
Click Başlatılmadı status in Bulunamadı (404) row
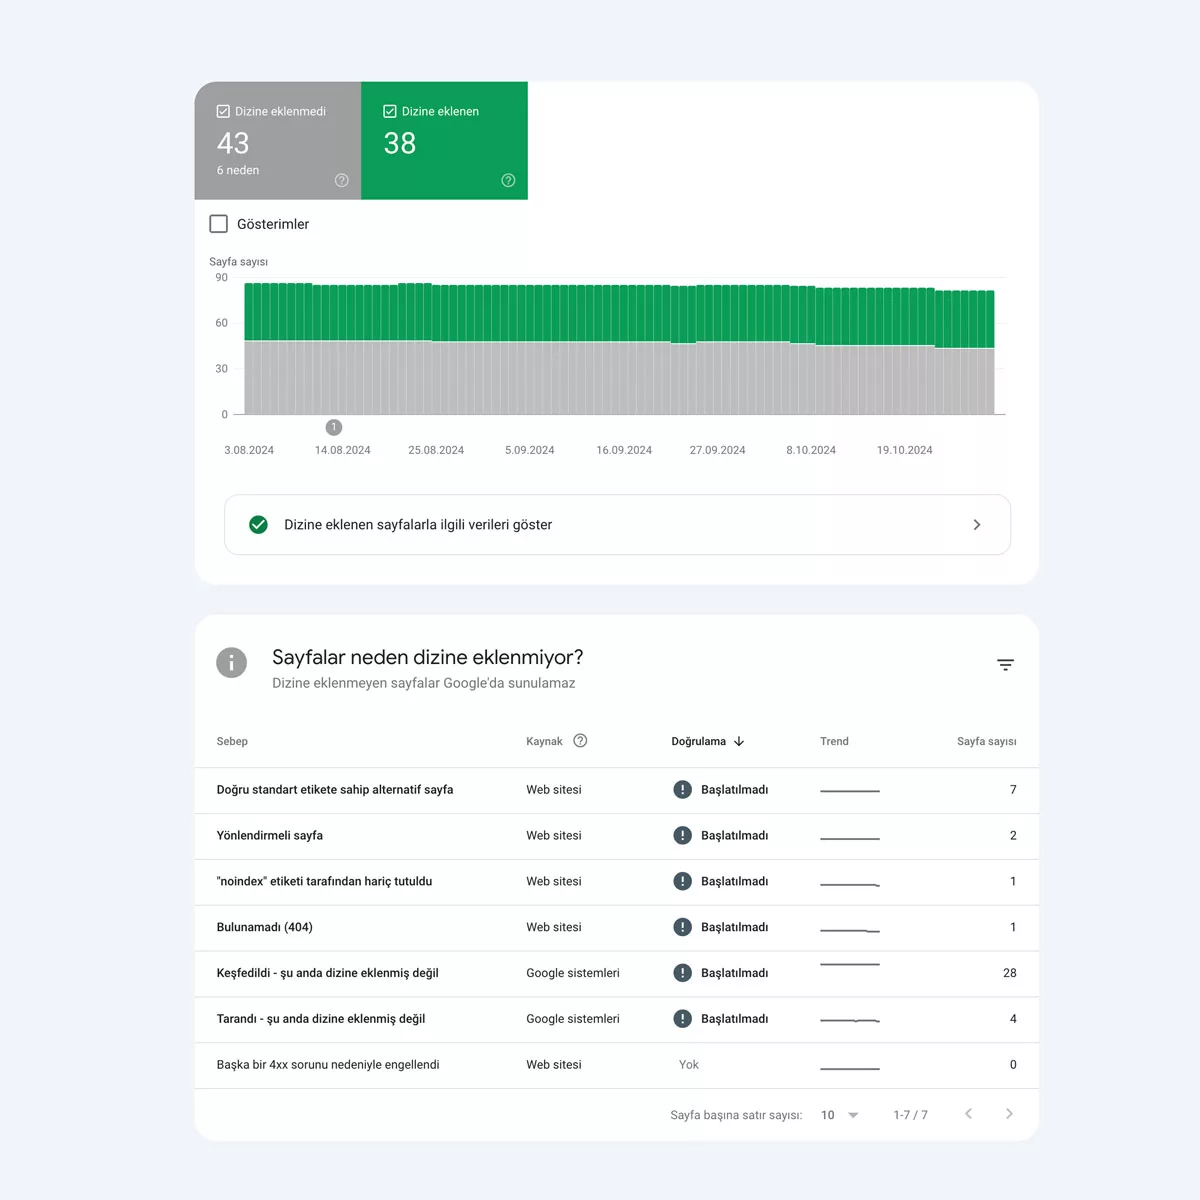(735, 927)
